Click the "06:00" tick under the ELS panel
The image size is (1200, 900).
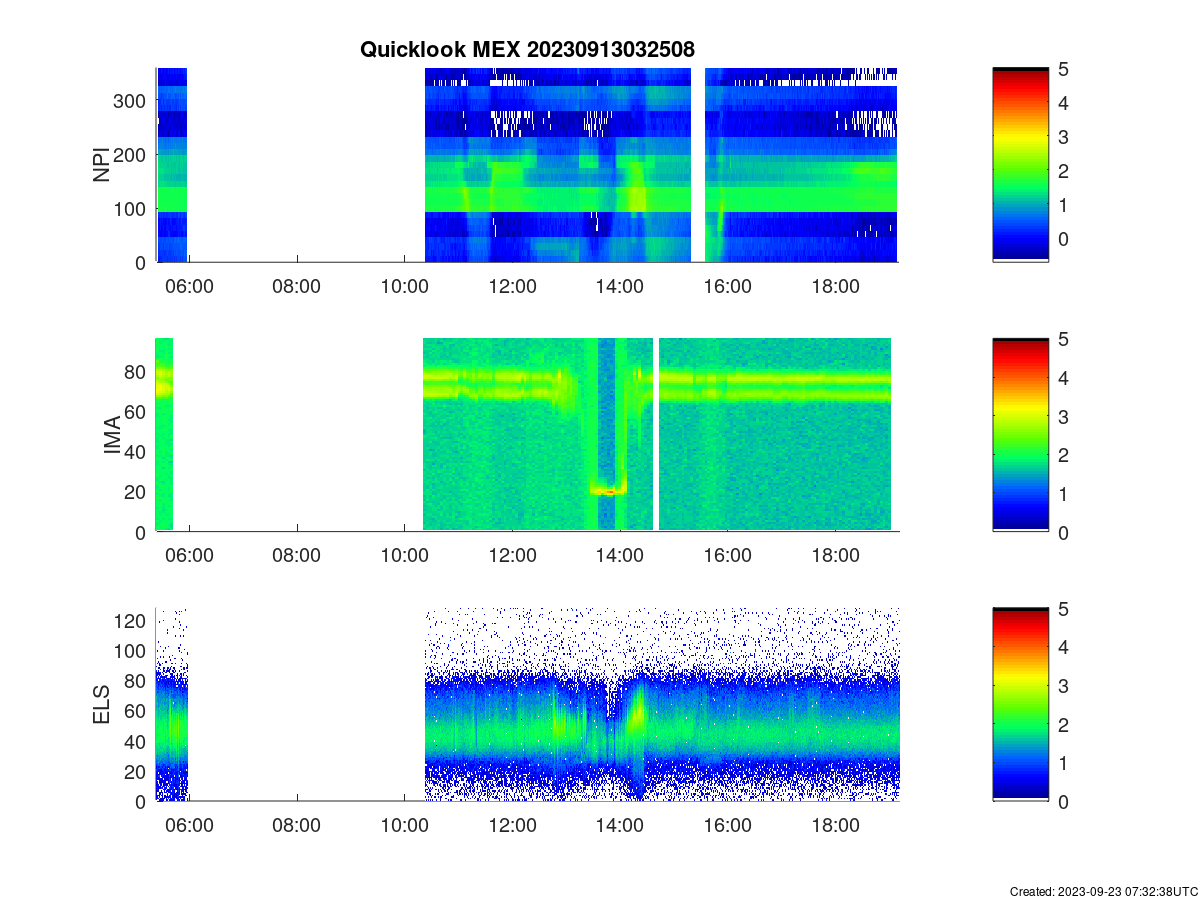[189, 825]
